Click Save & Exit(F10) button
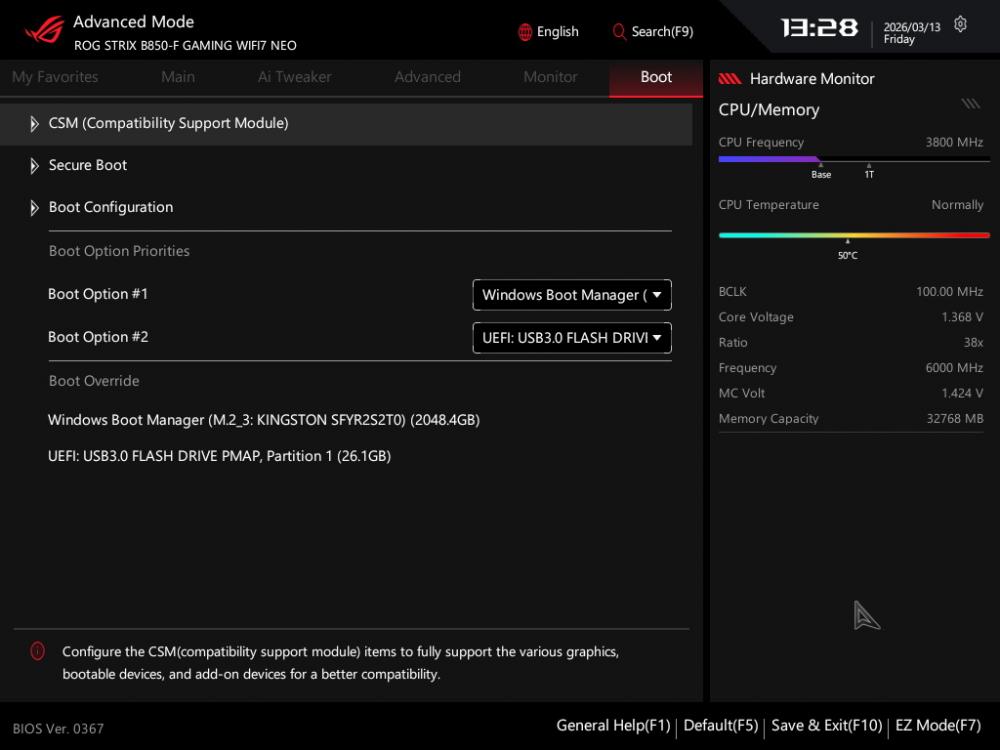The width and height of the screenshot is (1000, 750). coord(826,725)
